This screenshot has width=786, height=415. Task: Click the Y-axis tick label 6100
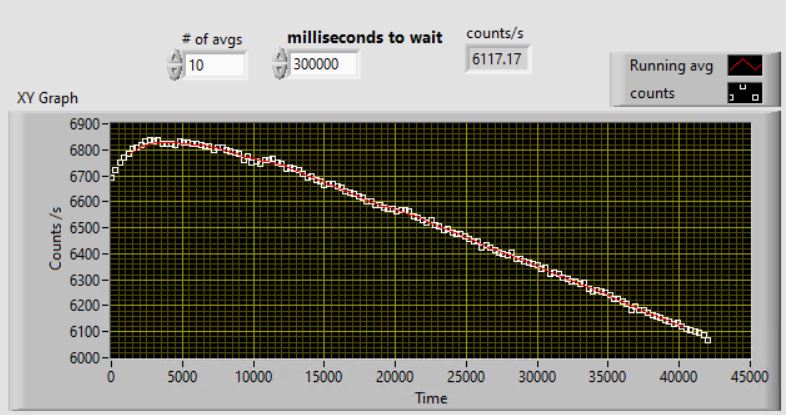pos(86,331)
